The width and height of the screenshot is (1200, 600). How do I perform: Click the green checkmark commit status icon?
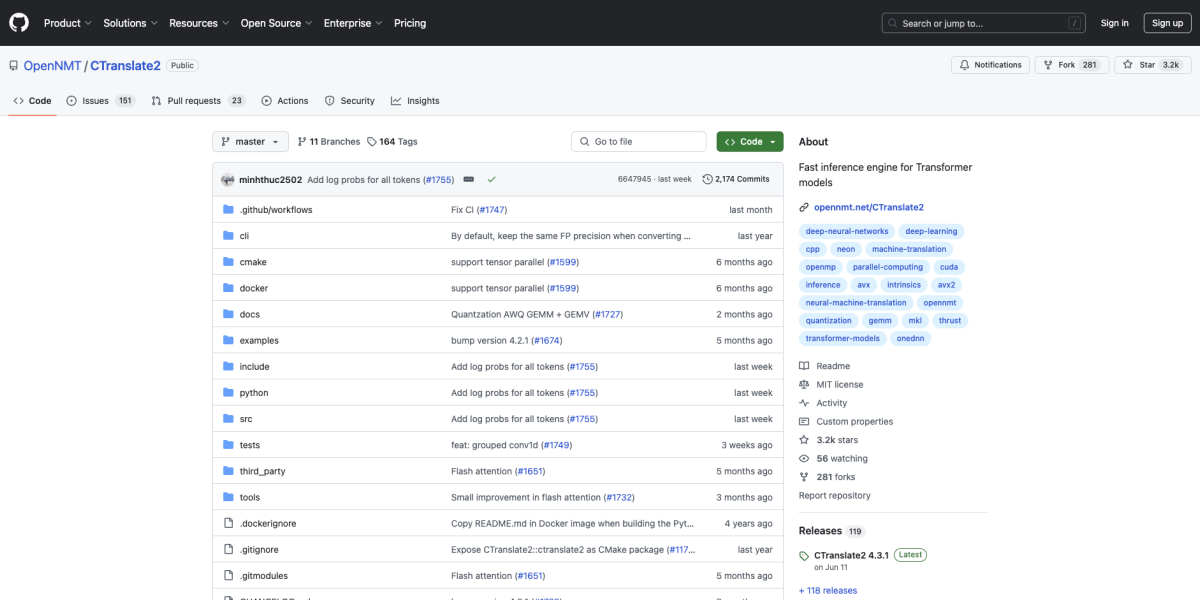491,179
